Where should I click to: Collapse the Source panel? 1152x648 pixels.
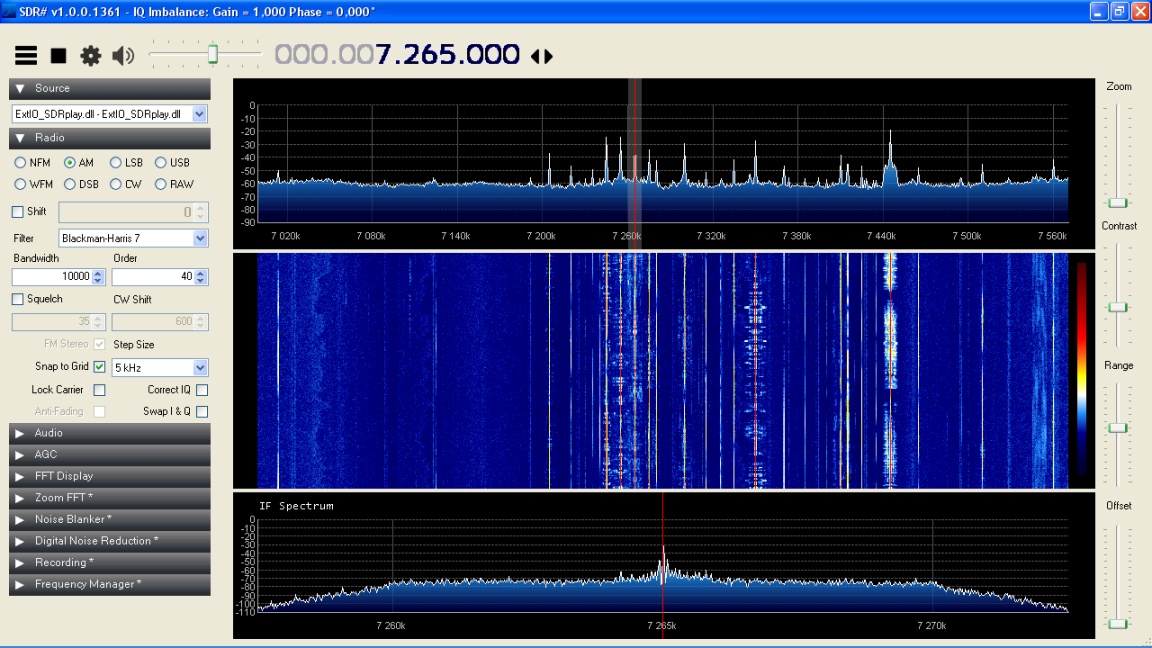click(109, 88)
